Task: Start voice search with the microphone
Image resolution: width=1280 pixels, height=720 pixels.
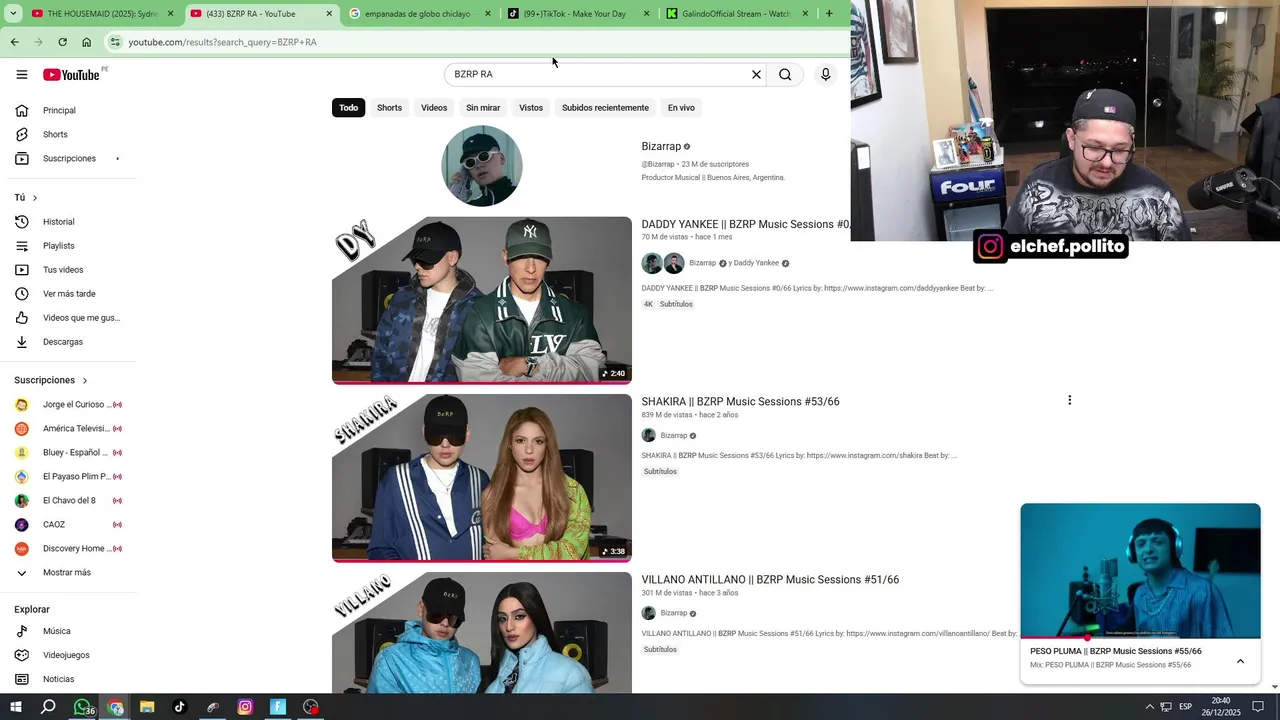Action: 825,74
